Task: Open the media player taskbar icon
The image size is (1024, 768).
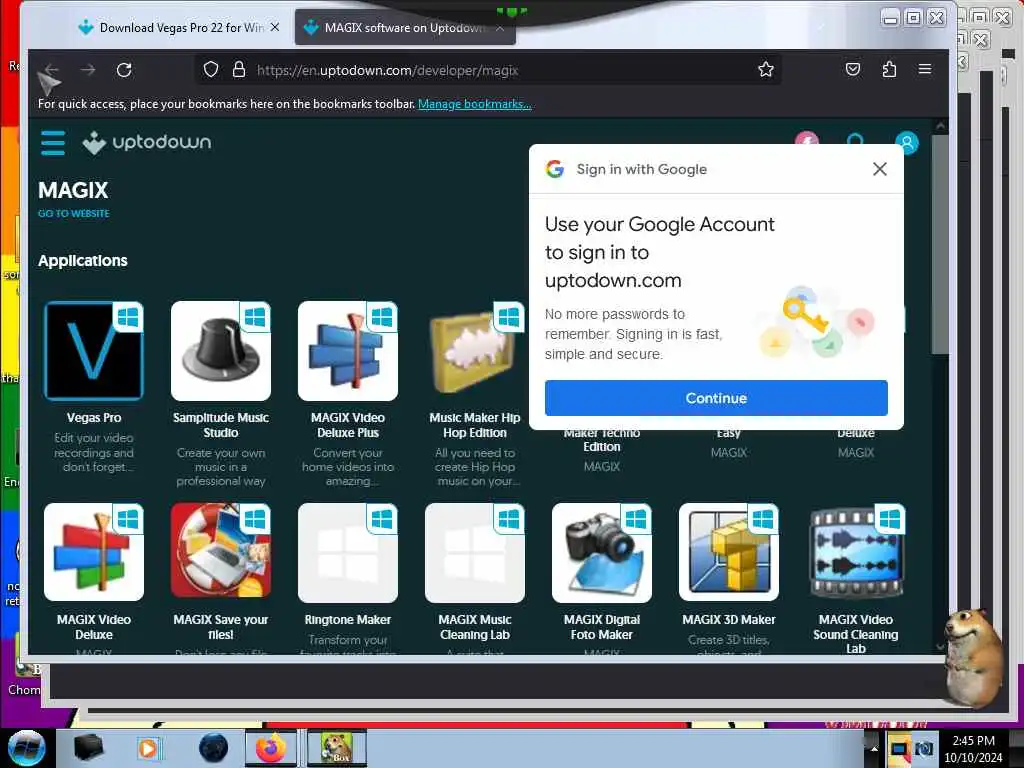Action: point(148,748)
